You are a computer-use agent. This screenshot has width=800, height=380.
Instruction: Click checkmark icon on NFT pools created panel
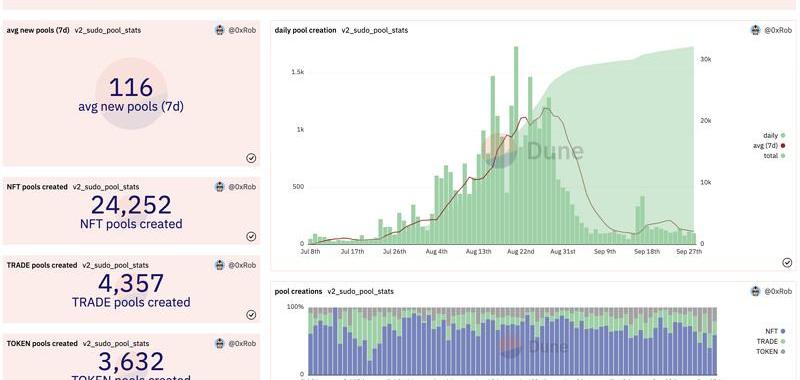251,236
